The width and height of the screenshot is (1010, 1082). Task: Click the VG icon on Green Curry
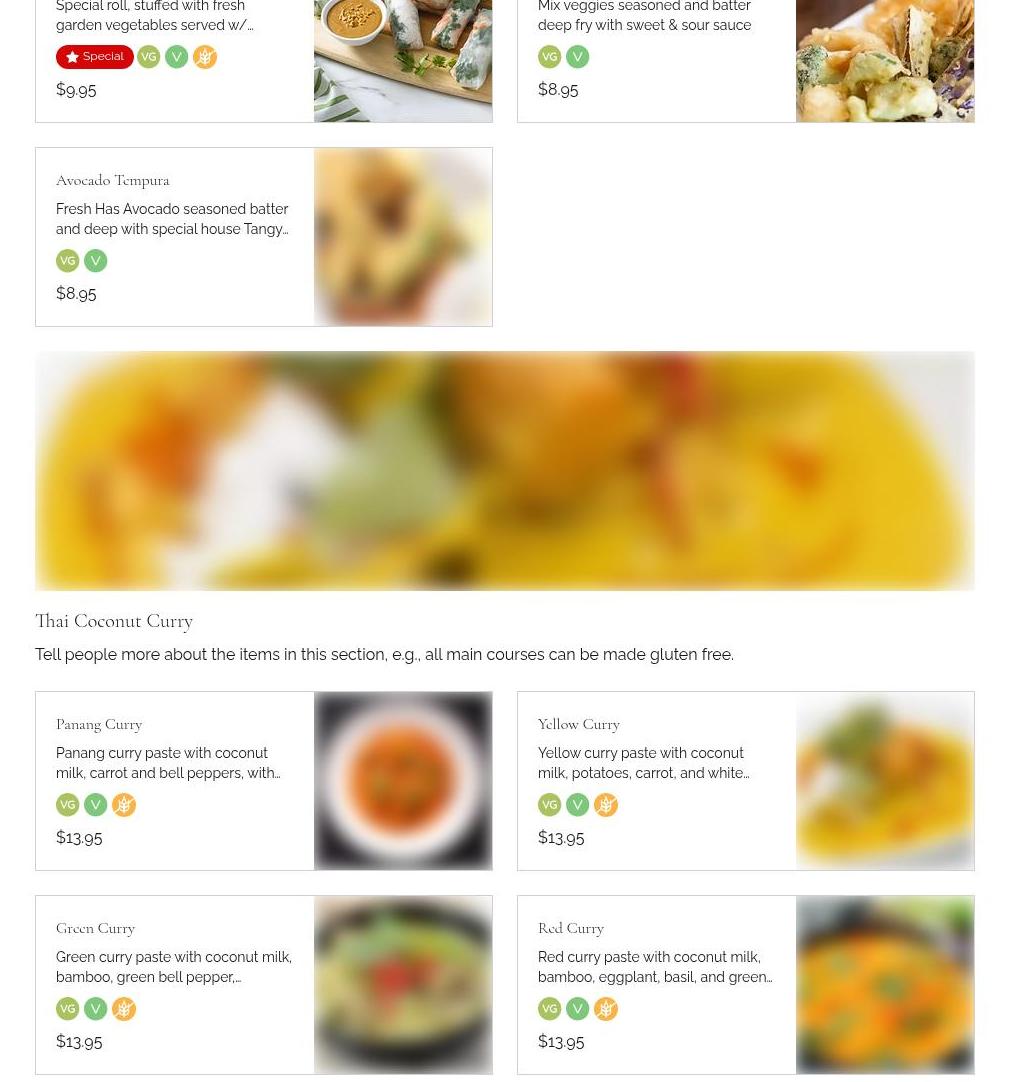tap(68, 1009)
